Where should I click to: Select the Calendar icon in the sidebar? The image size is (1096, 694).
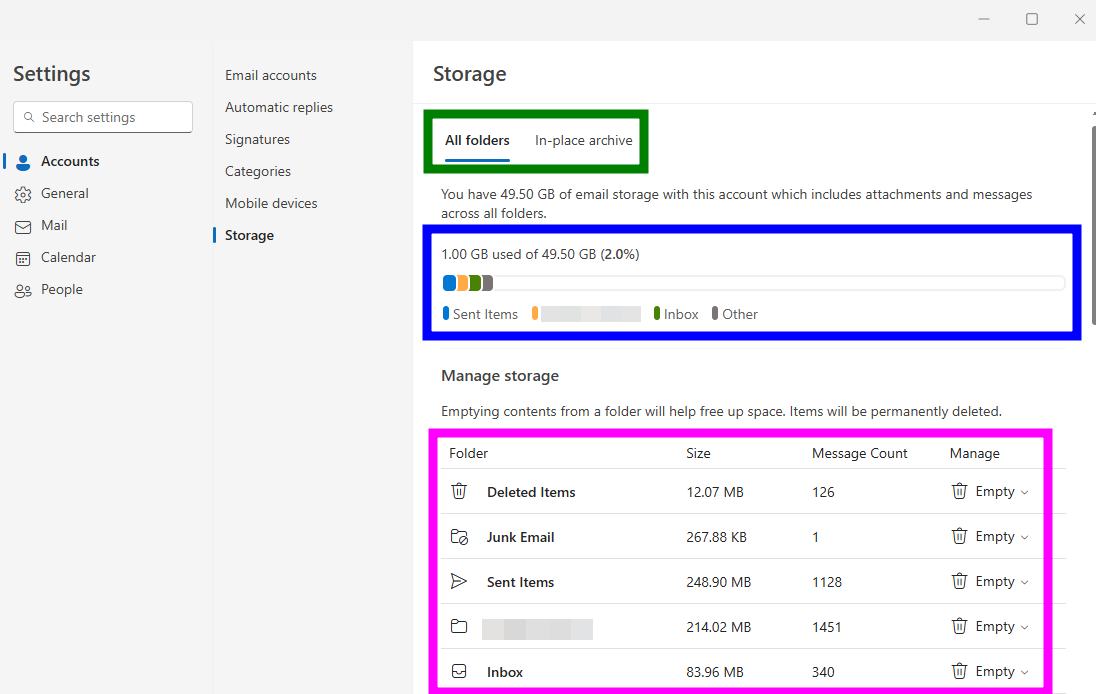23,257
